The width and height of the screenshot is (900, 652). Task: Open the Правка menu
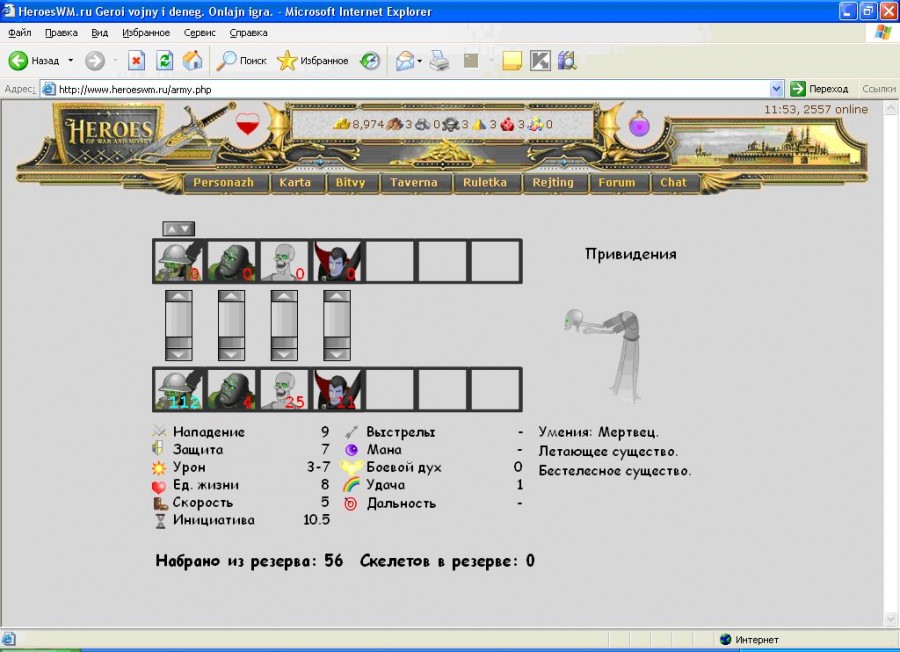click(61, 33)
